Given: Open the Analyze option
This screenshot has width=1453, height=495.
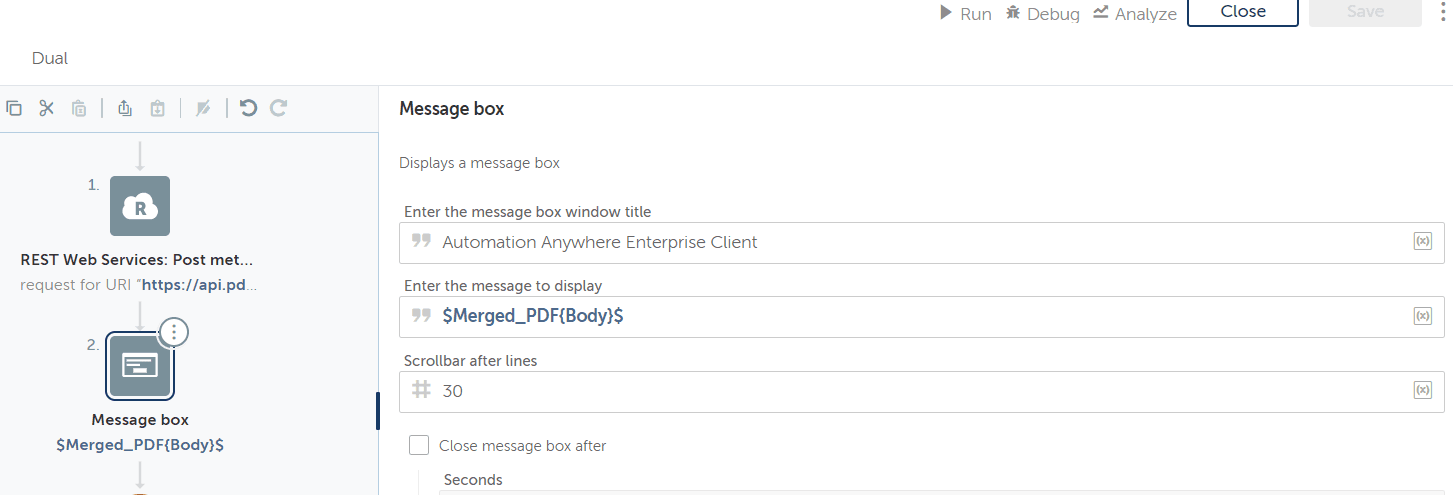Looking at the screenshot, I should tap(1134, 14).
